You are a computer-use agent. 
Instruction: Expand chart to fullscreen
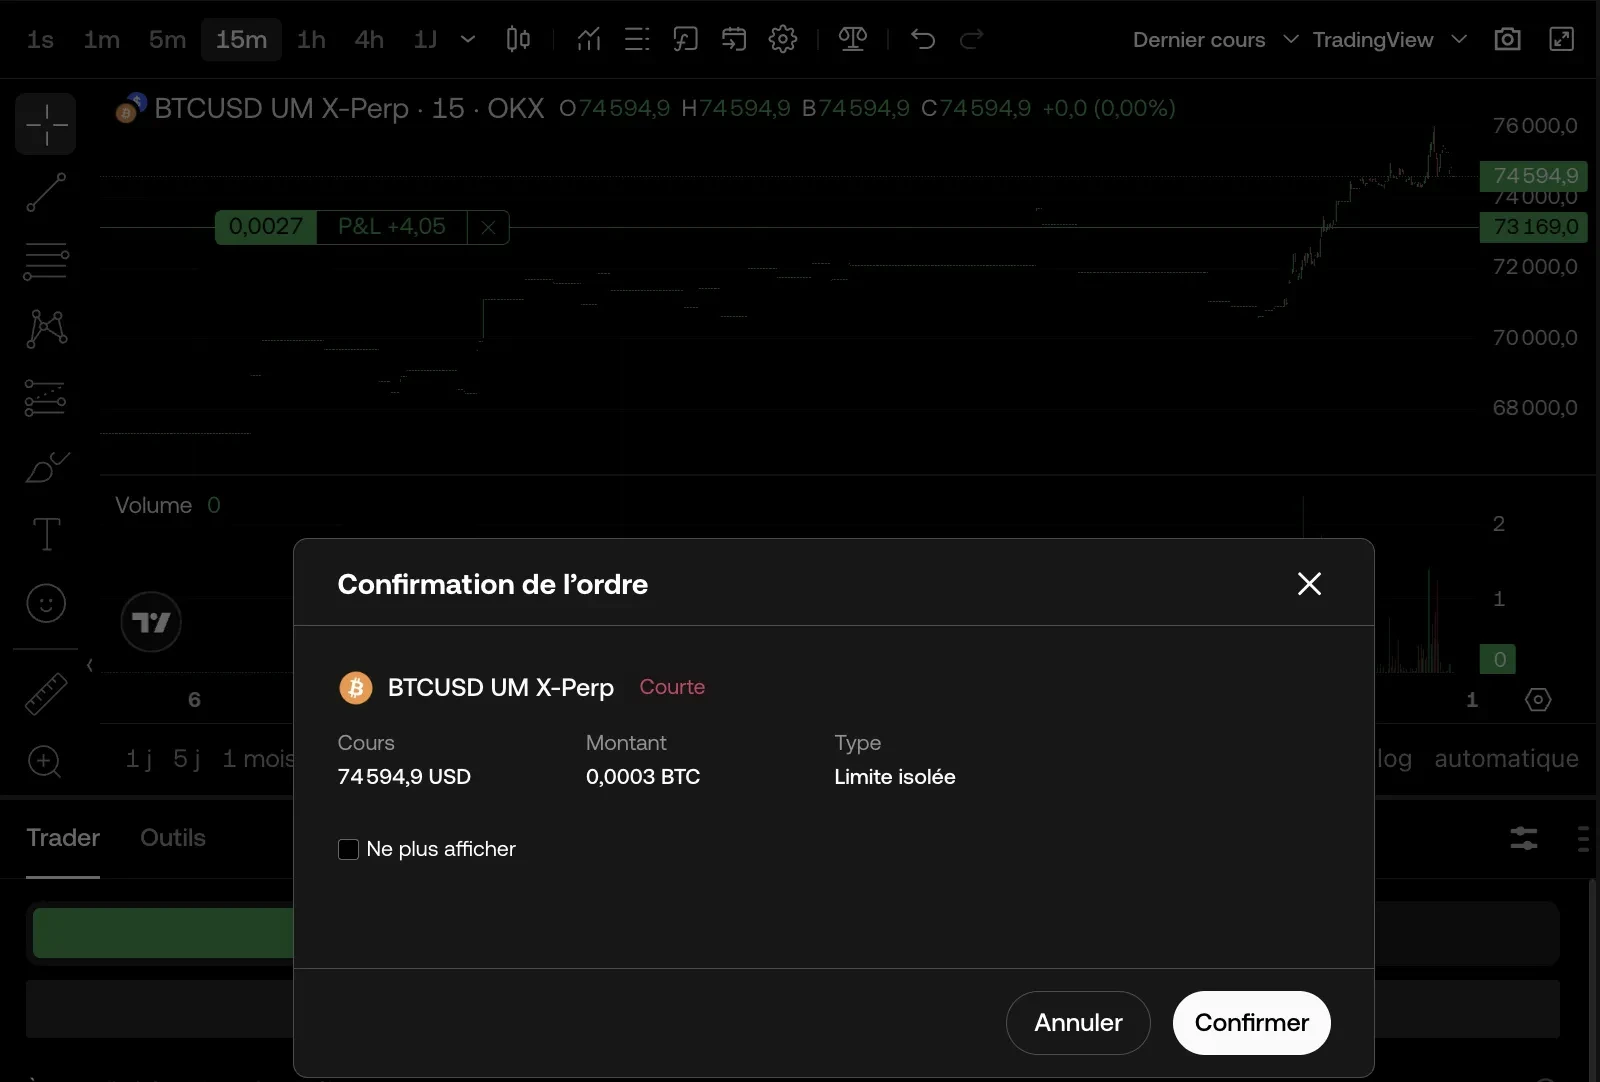pos(1561,39)
